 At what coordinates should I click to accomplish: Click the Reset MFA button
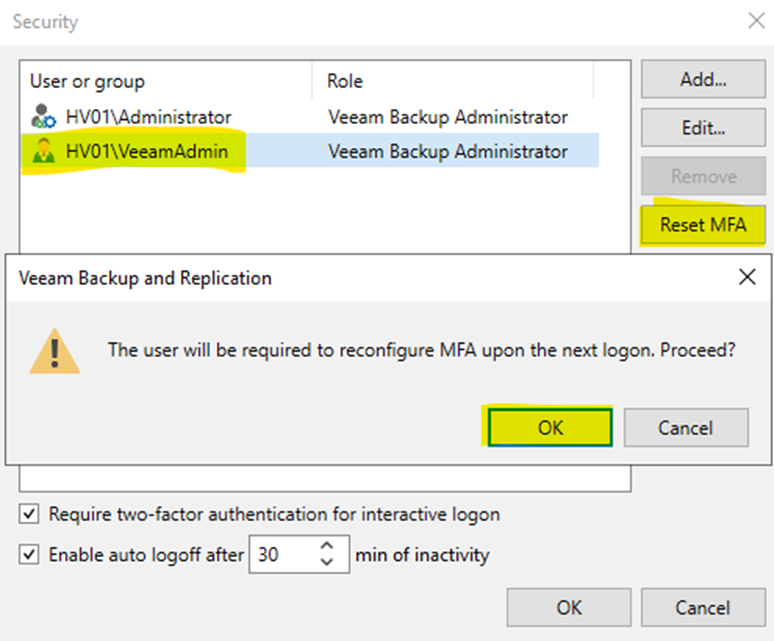pyautogui.click(x=703, y=225)
